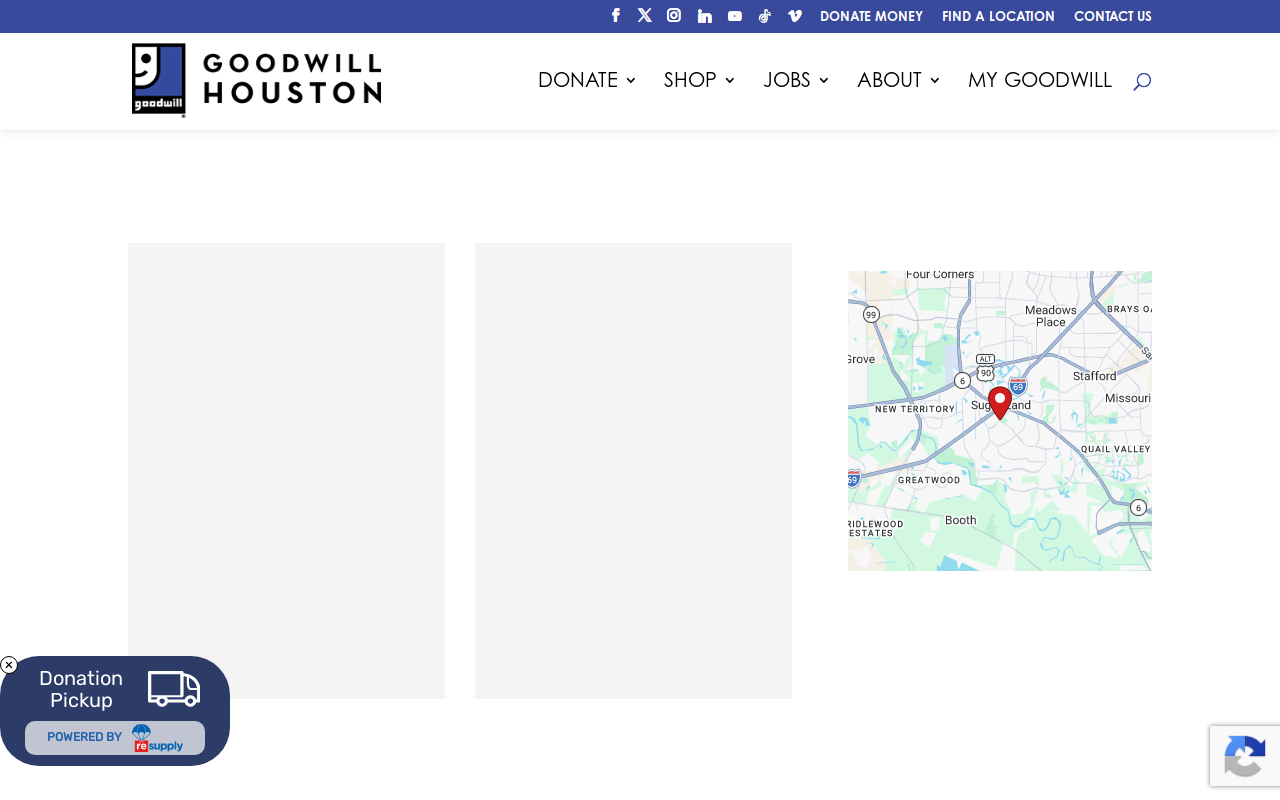Screen dimensions: 1280x800
Task: Click the Donation Pickup button text
Action: pos(81,689)
